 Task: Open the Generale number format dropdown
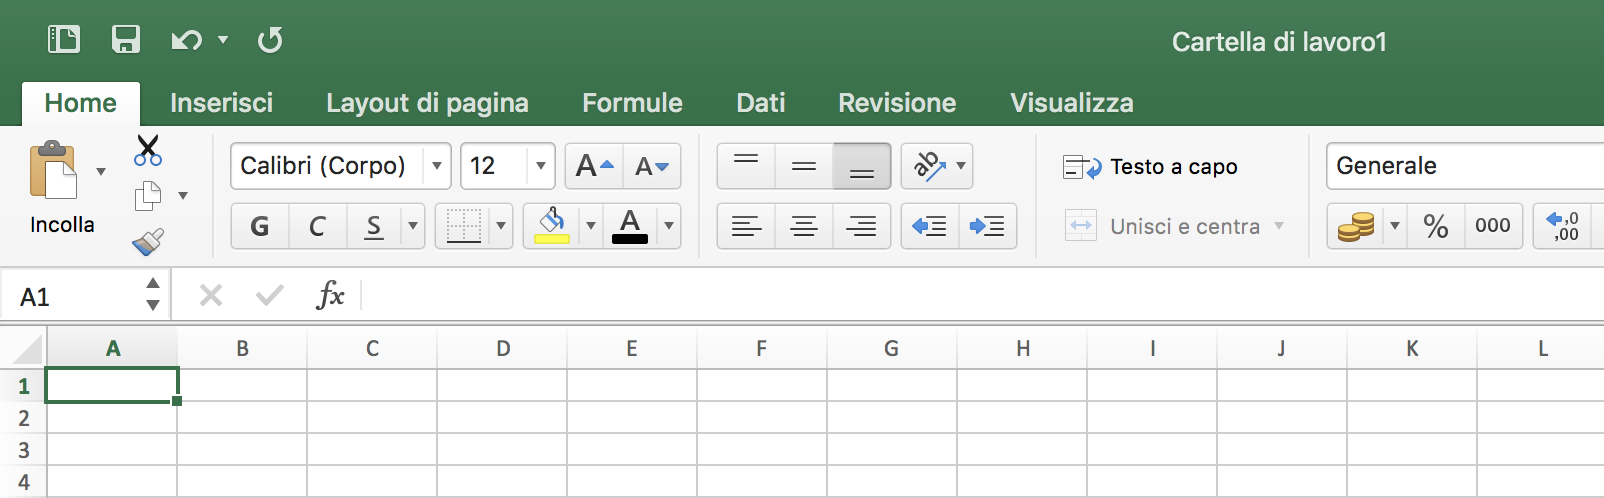1460,166
